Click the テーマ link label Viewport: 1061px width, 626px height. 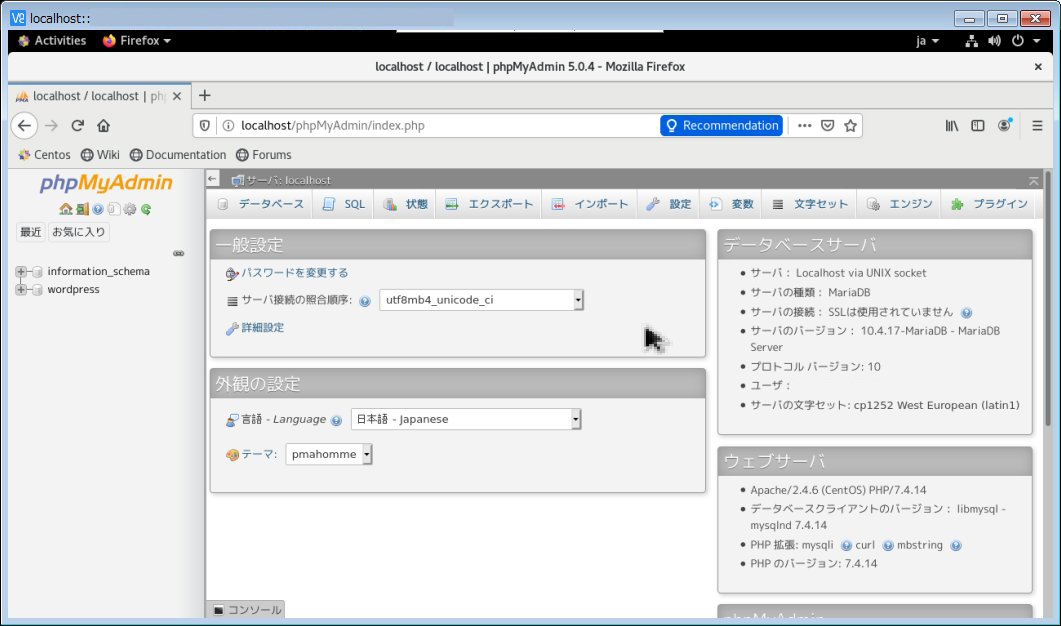coord(259,454)
